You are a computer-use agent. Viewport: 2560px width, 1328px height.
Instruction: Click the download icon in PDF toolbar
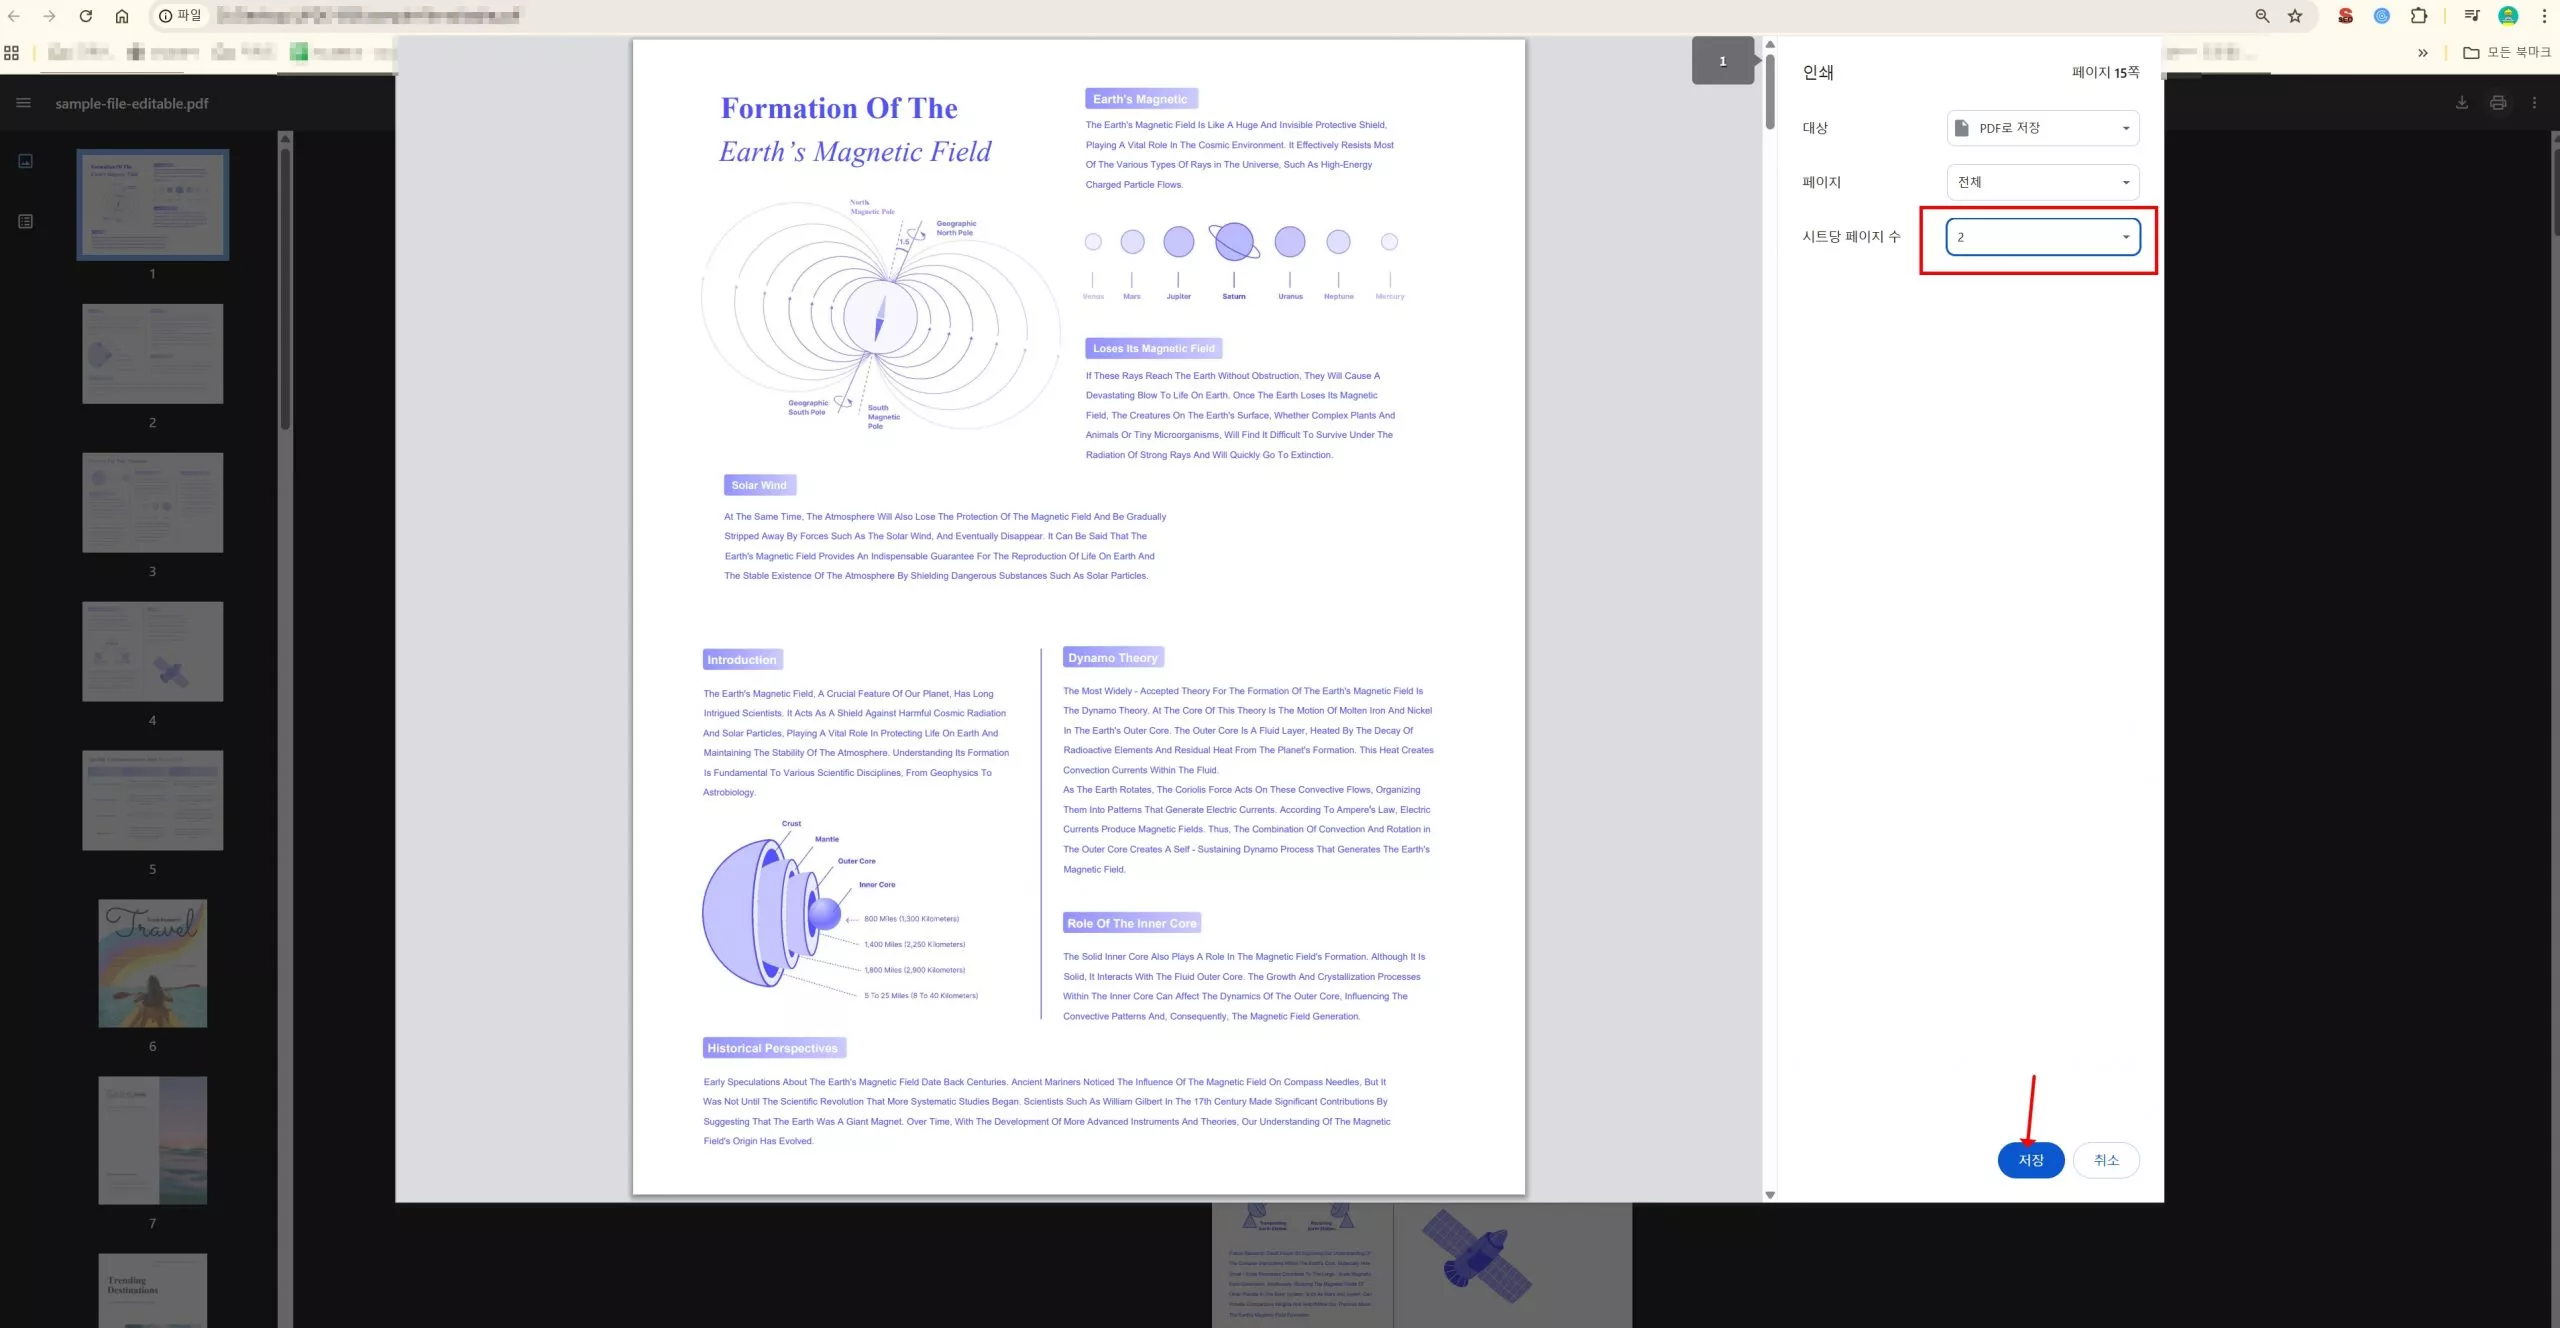[2461, 102]
